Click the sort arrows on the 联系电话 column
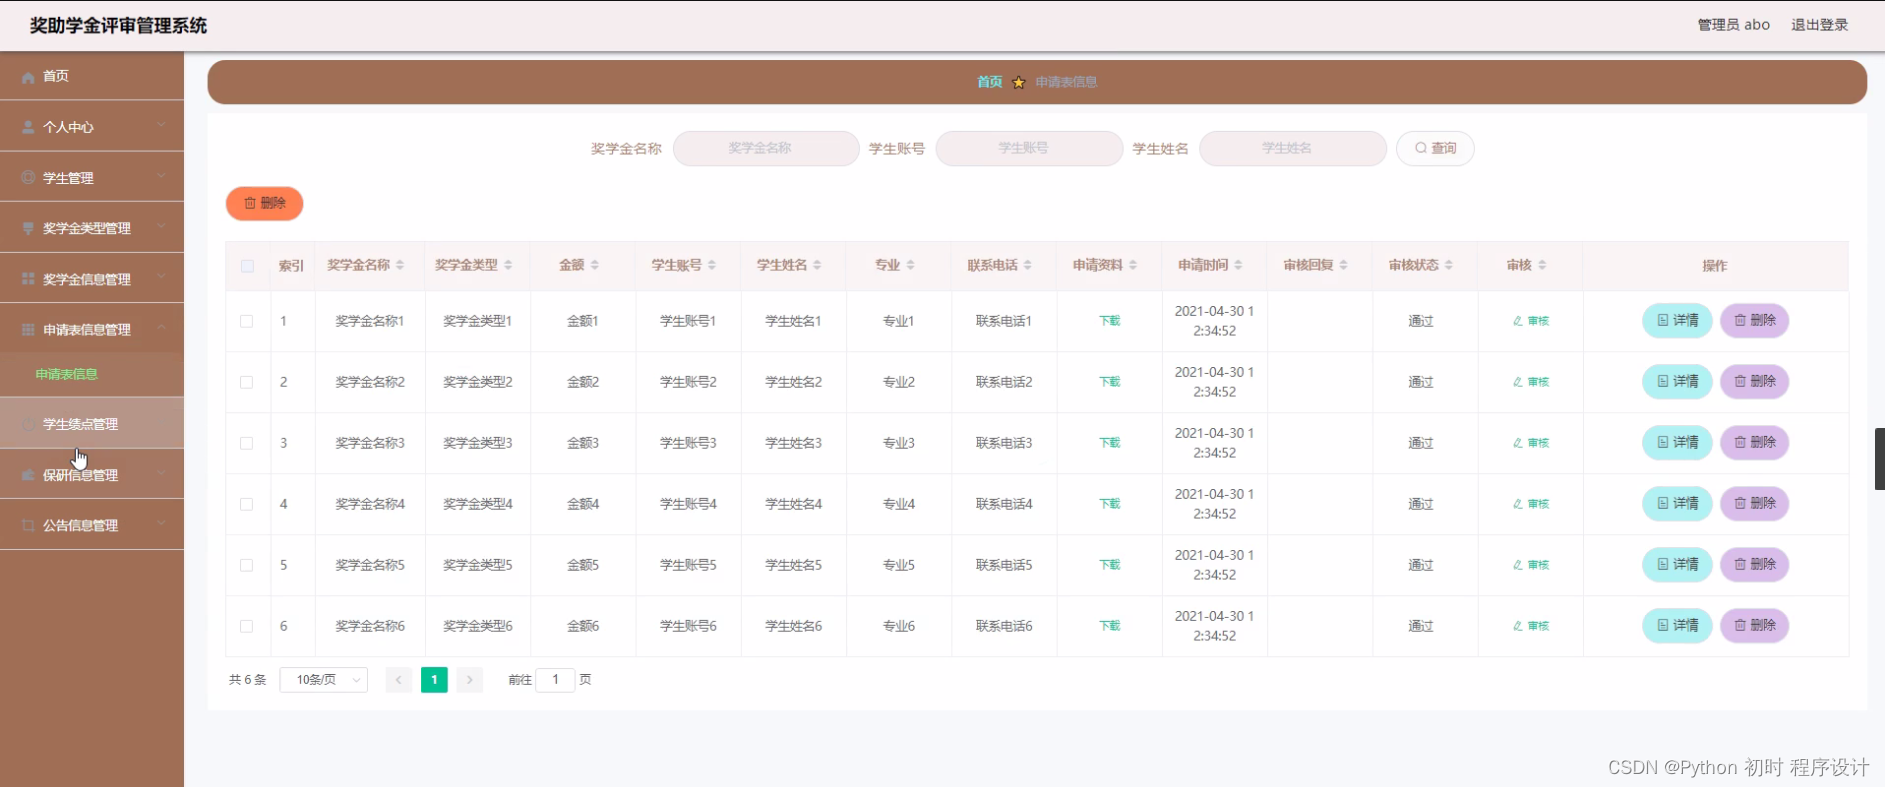 coord(1028,265)
